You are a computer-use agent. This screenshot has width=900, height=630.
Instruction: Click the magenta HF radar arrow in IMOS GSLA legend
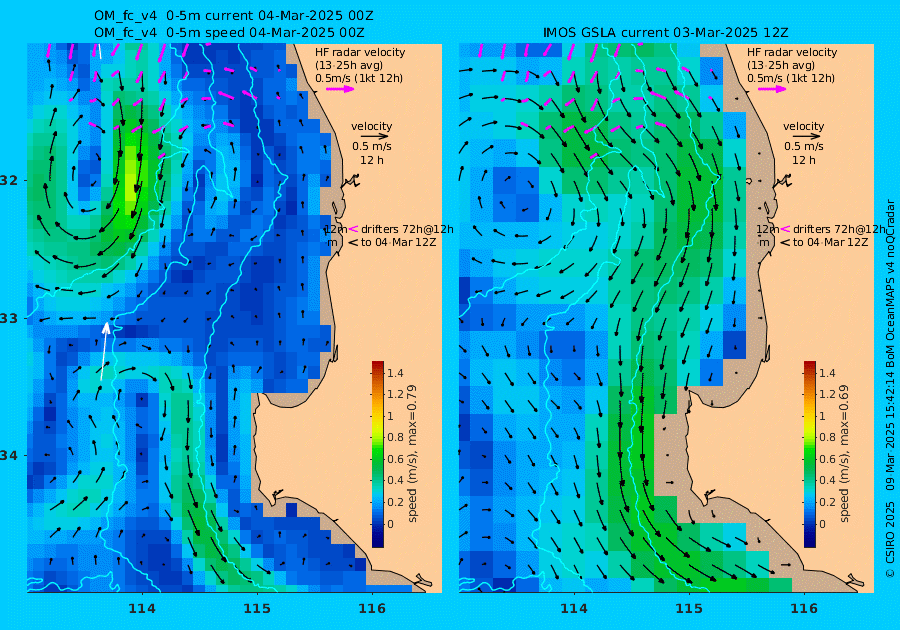(x=773, y=89)
